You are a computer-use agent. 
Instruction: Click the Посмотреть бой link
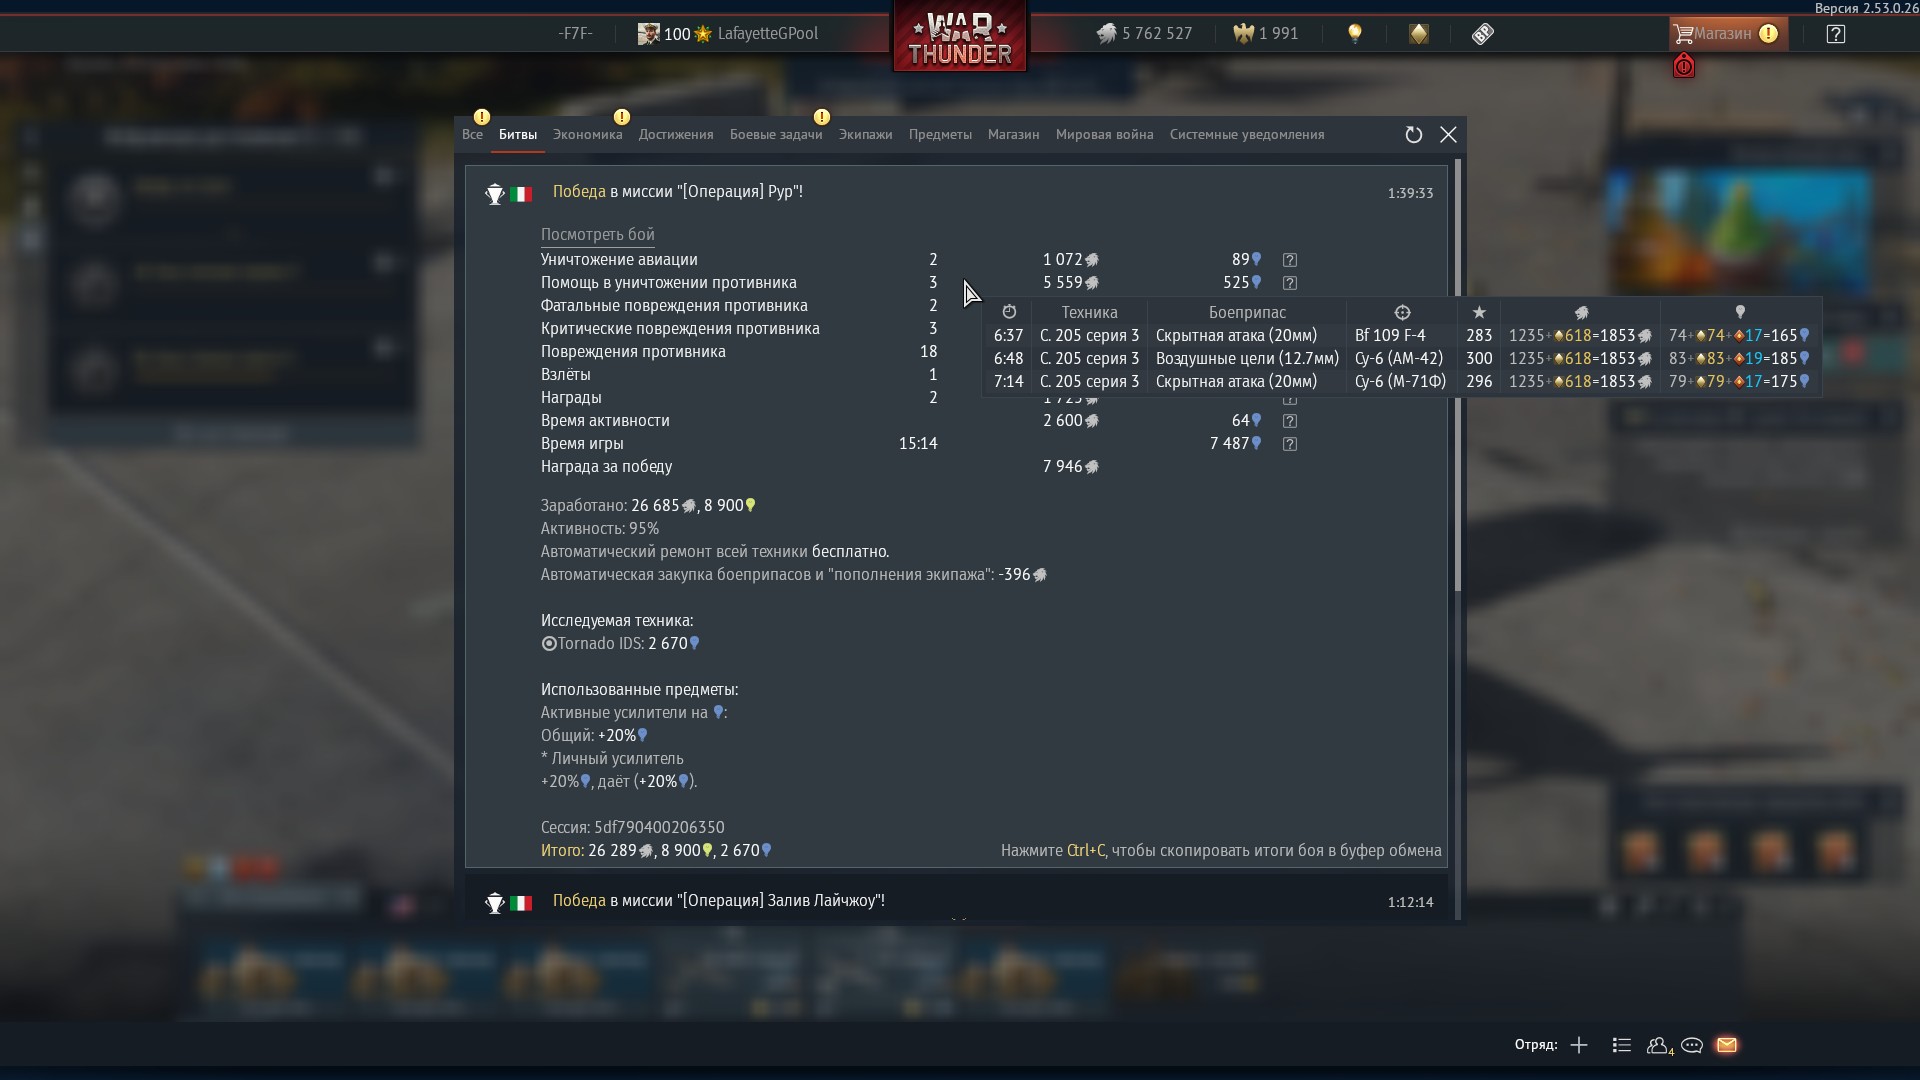[x=597, y=235]
